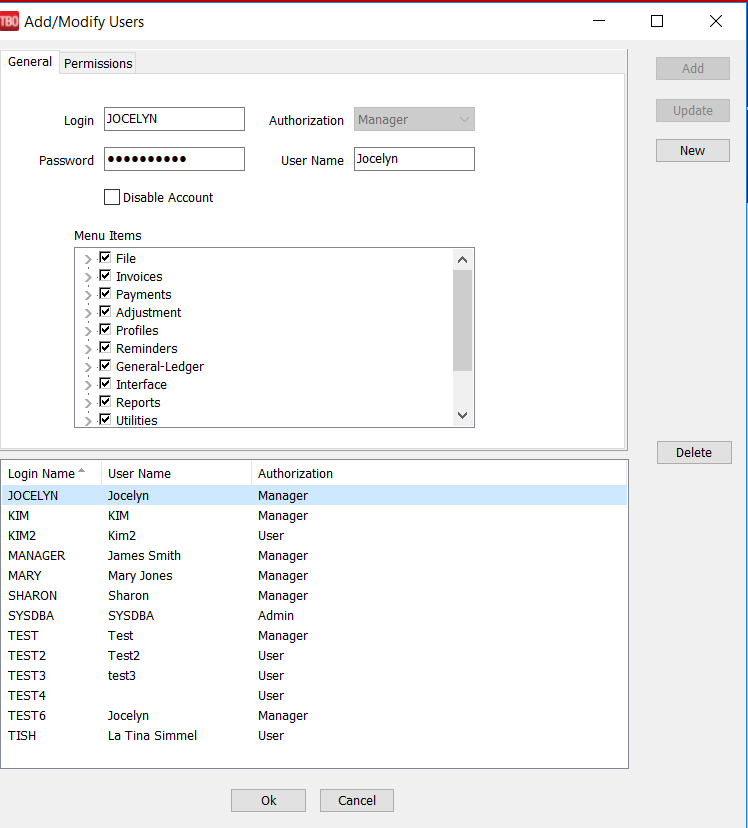The width and height of the screenshot is (748, 828).
Task: Click the Mary Jones user name cell
Action: [x=140, y=576]
